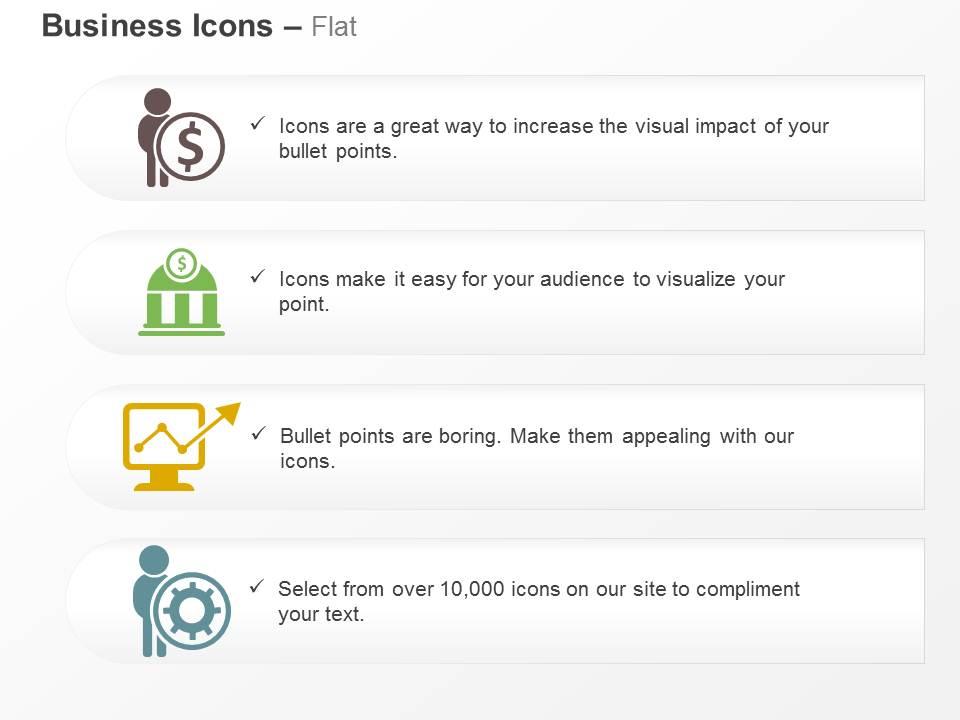Select the green bank building icon
The image size is (960, 720).
[181, 292]
